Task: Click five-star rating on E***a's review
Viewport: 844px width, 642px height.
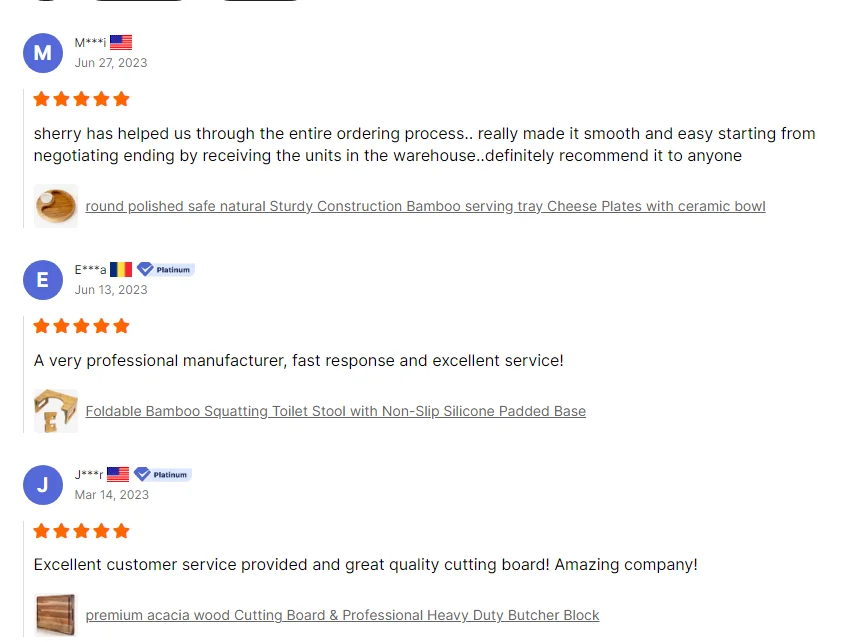Action: click(82, 326)
